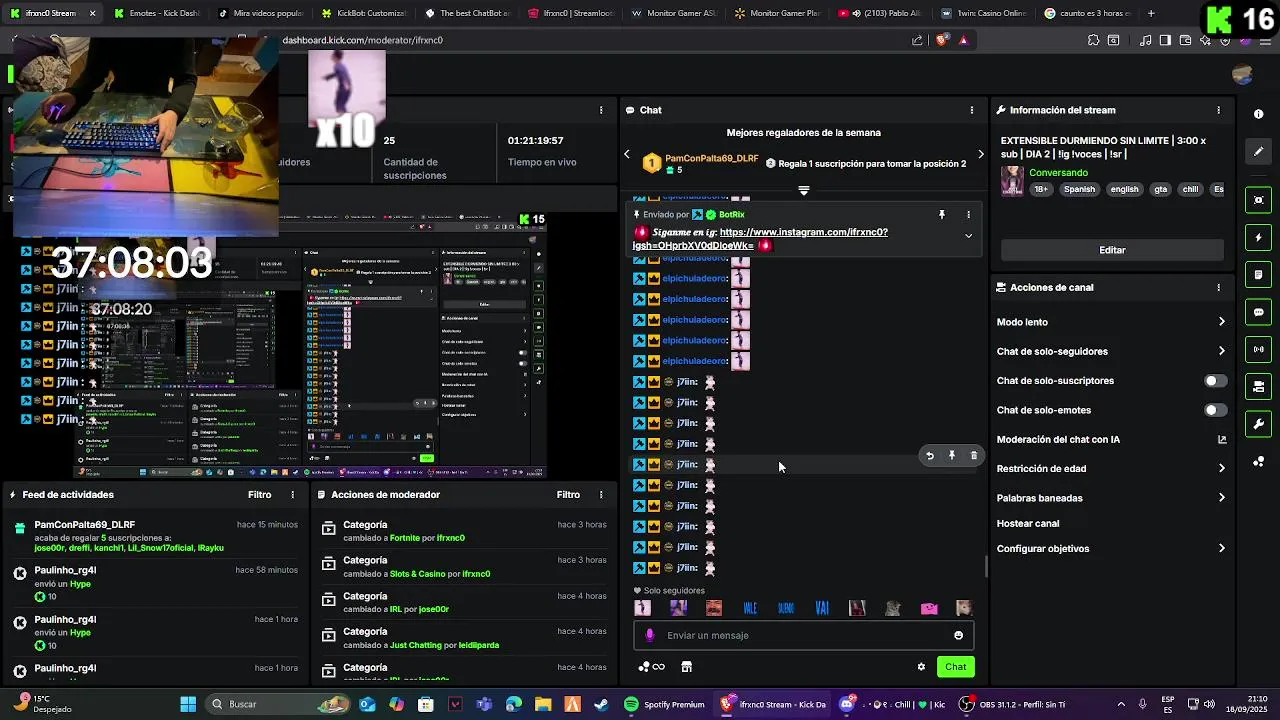Open Moderación del chat con IA external link
The image size is (1280, 720).
coord(1222,439)
